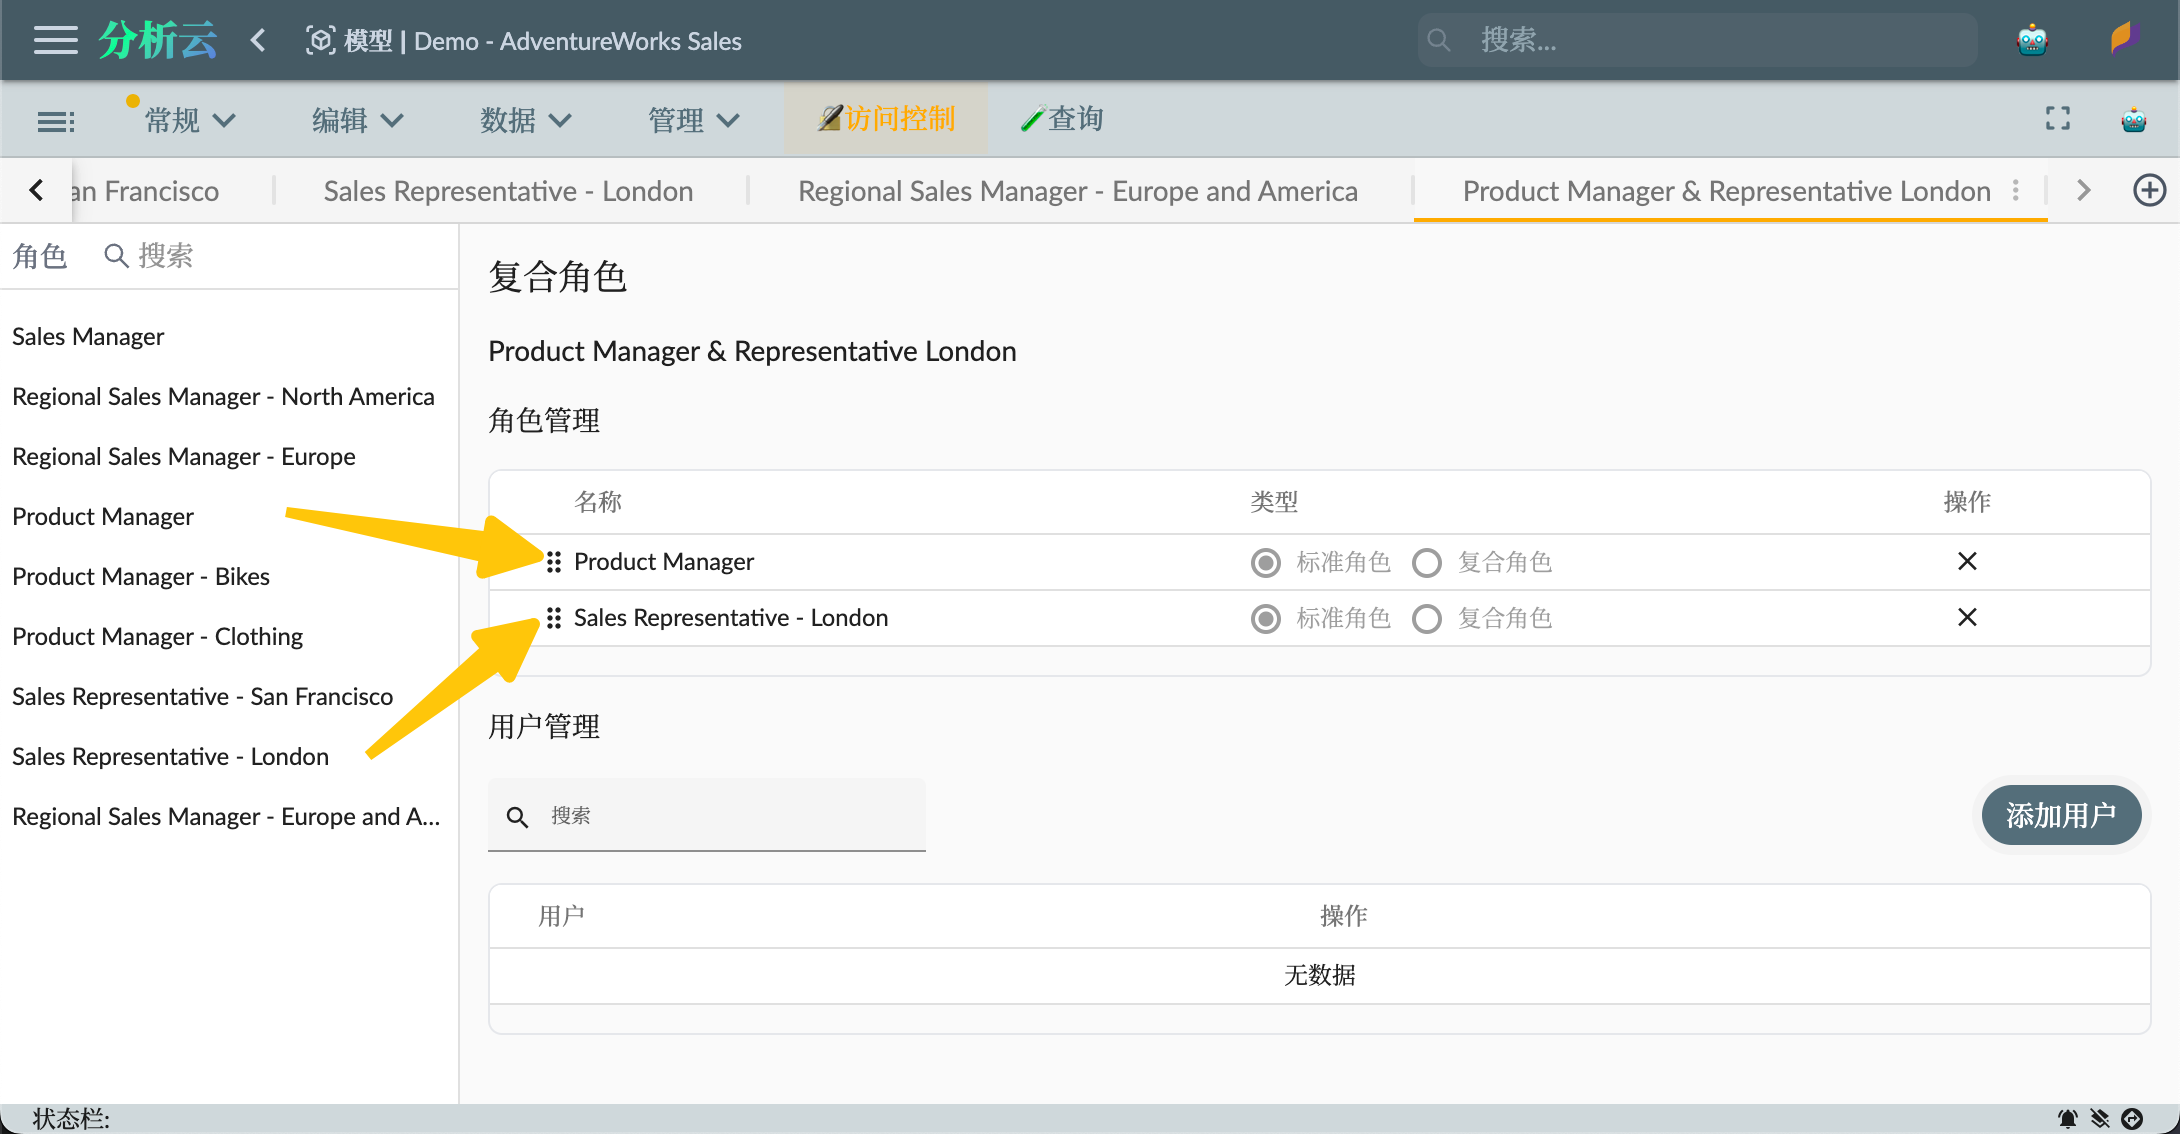The image size is (2180, 1134).
Task: Select Product Manager - Bikes in role list
Action: click(x=141, y=576)
